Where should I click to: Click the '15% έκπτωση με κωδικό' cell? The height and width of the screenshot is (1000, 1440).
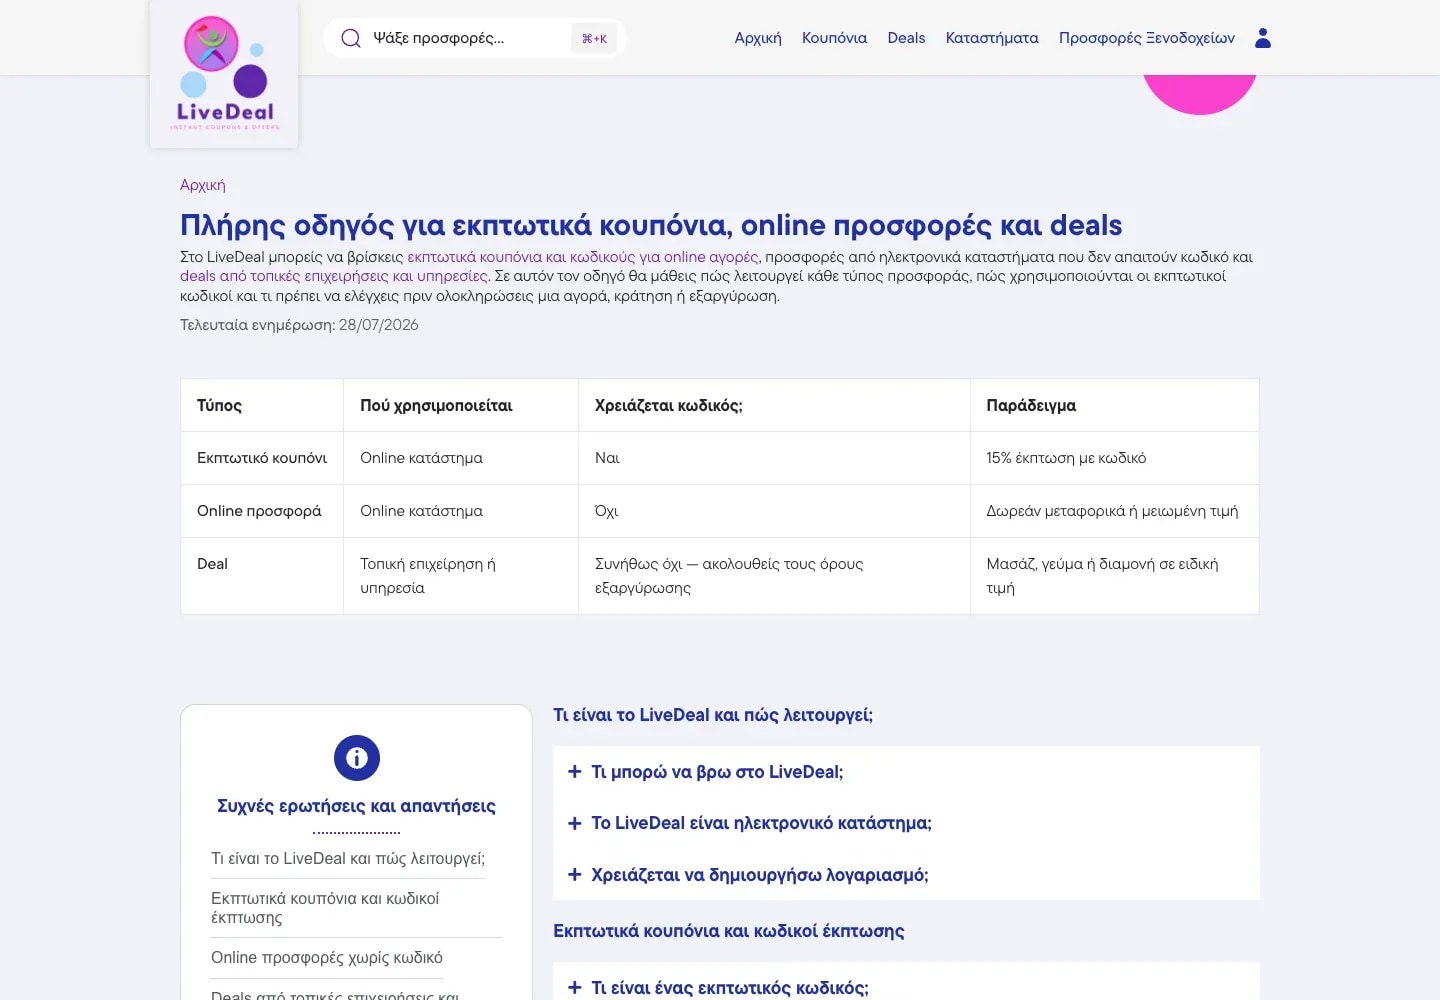click(1115, 458)
